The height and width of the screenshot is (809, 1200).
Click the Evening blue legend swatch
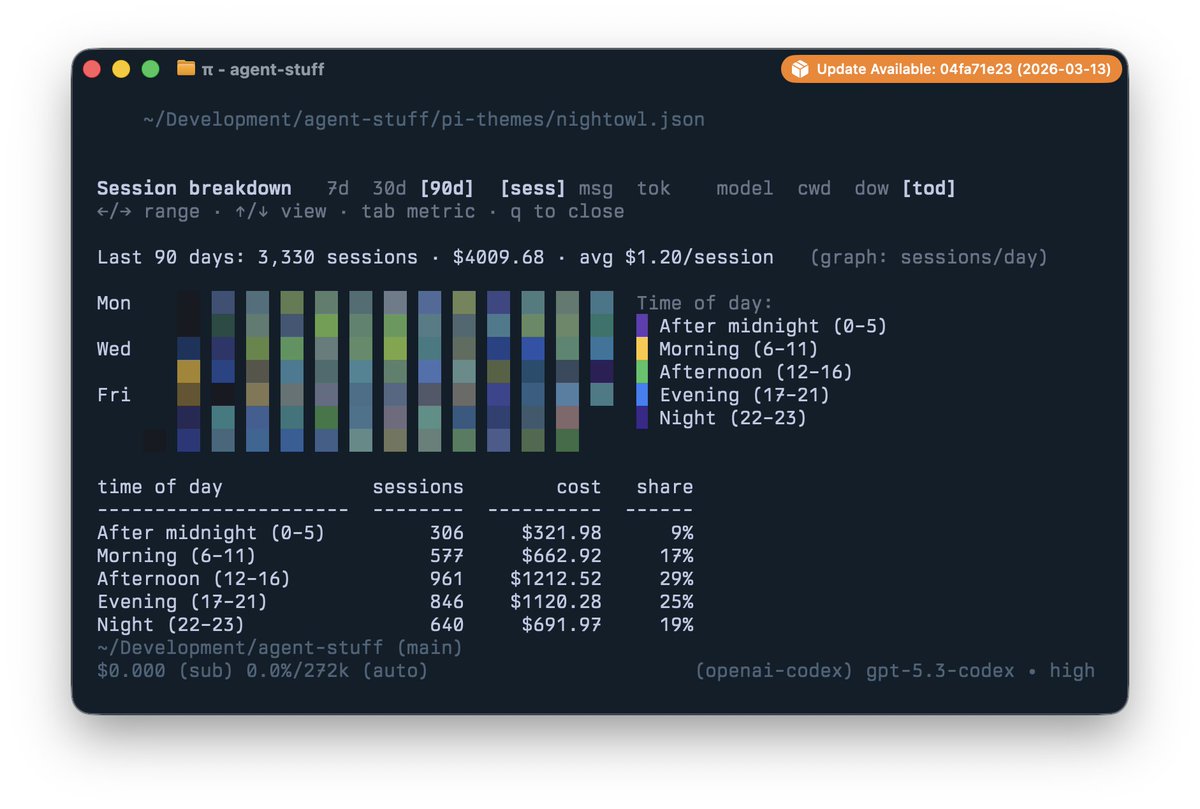click(x=642, y=395)
